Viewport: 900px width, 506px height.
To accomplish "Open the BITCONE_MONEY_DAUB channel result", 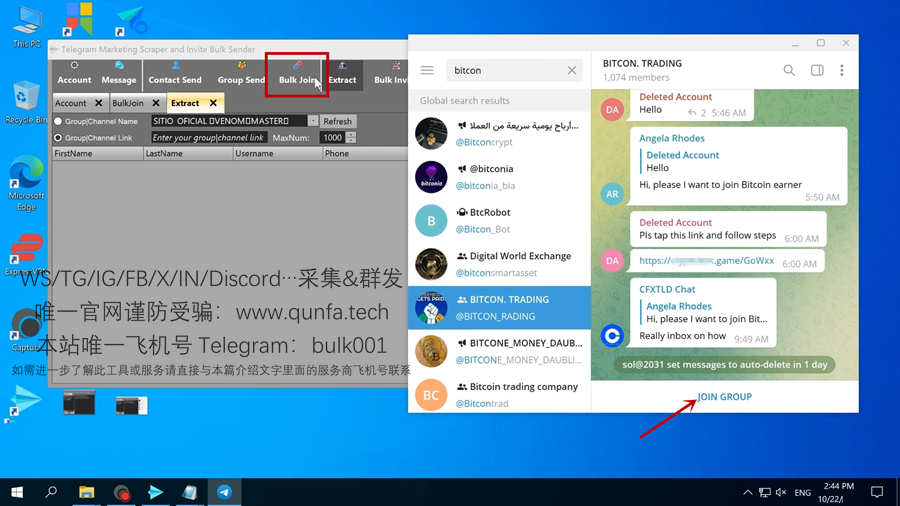I will [x=499, y=351].
